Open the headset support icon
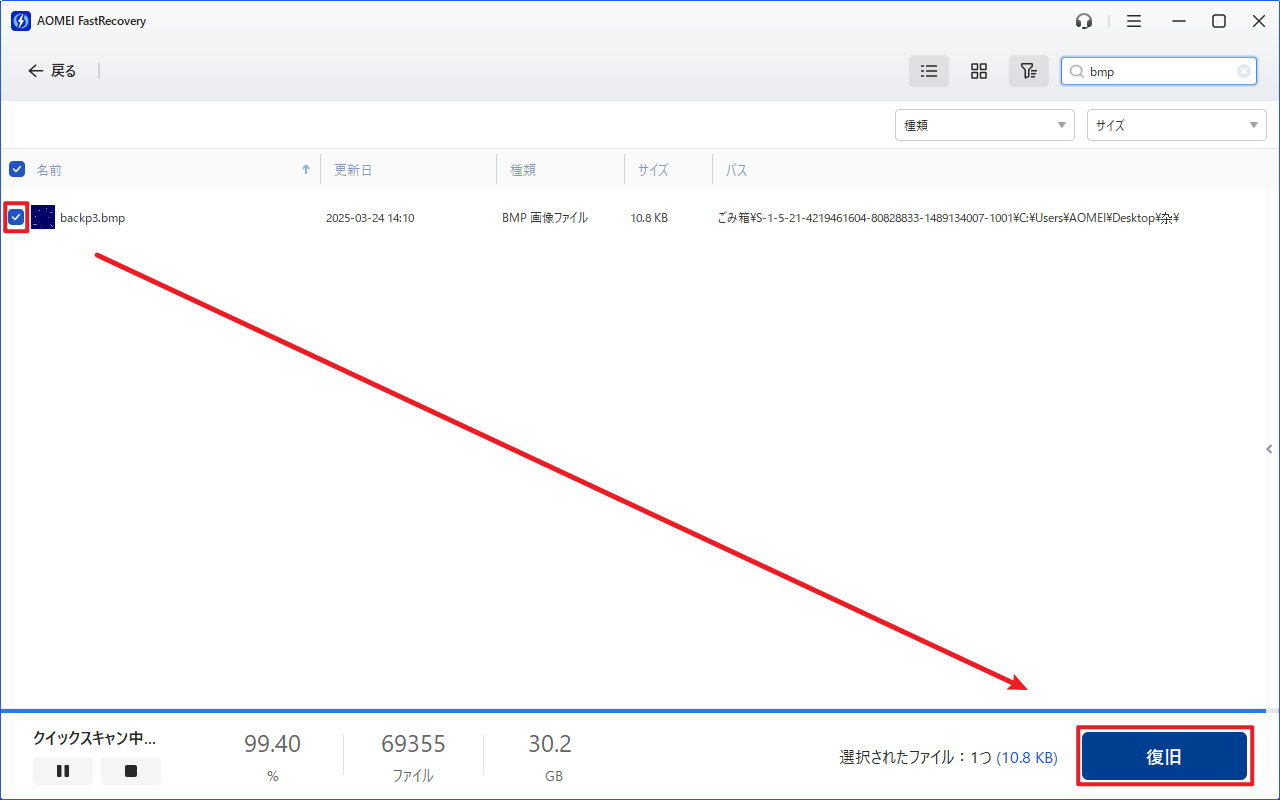 [x=1084, y=21]
